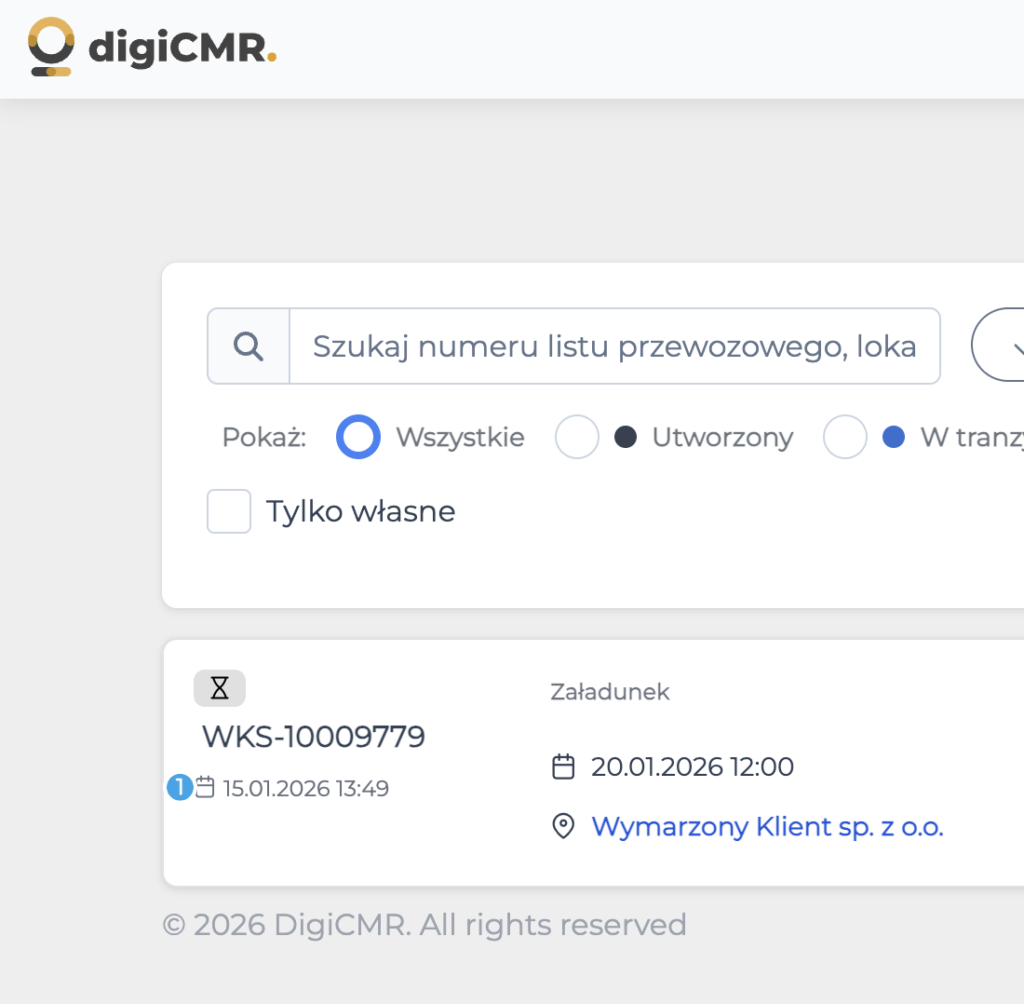Select the Utworzony radio button
This screenshot has height=1004, width=1024.
pos(577,437)
